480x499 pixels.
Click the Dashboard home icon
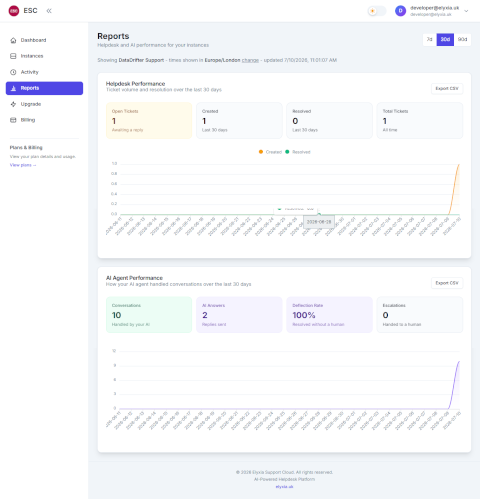click(x=13, y=40)
